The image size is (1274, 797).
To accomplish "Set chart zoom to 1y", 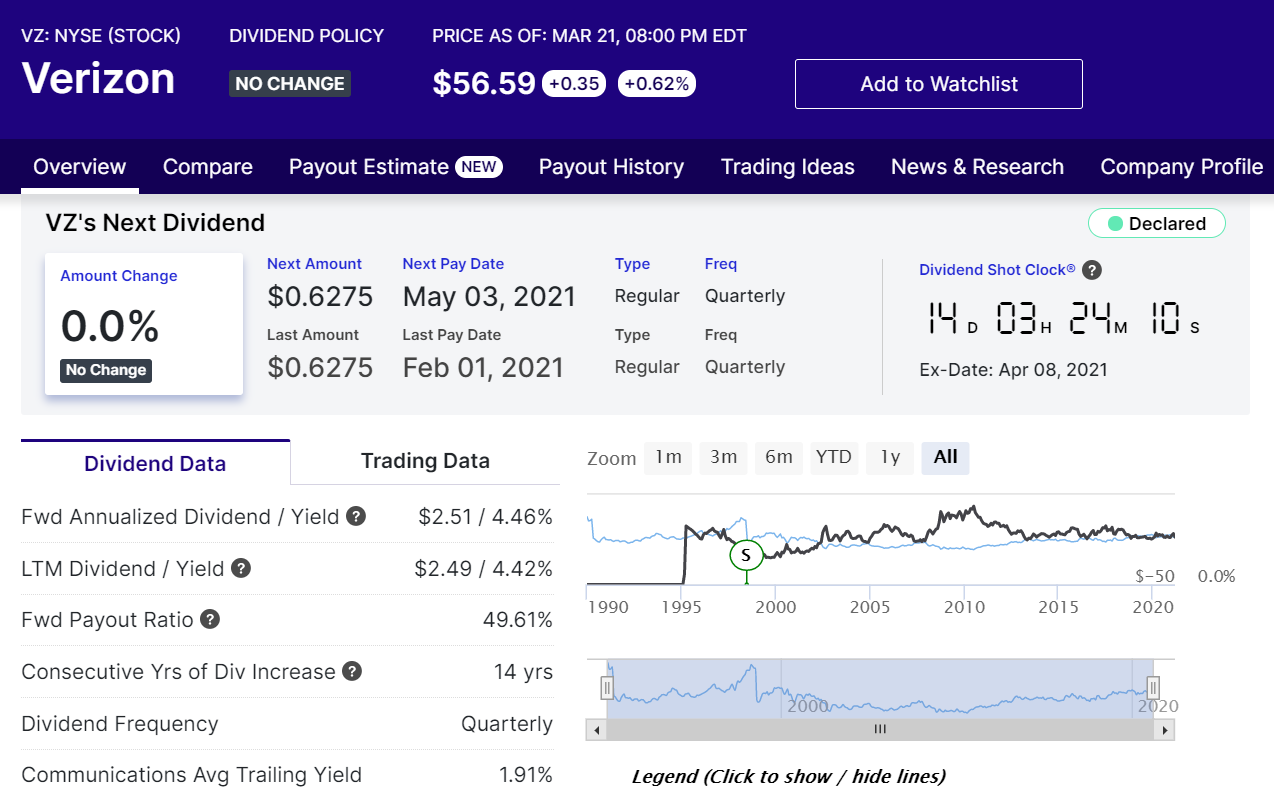I will (x=890, y=457).
